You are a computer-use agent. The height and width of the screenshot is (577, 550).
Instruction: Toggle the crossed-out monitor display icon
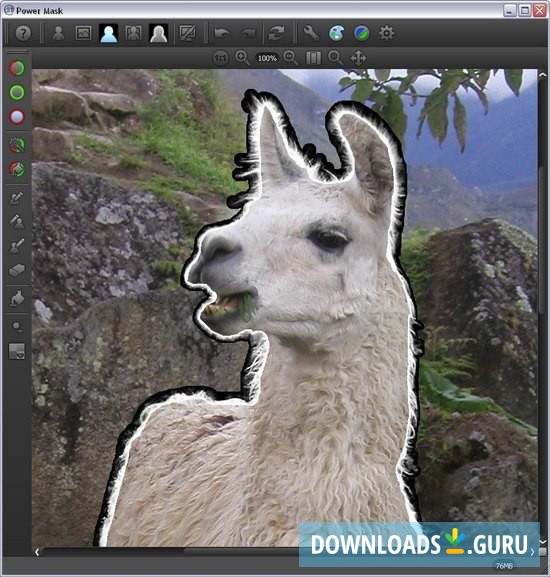click(x=188, y=33)
